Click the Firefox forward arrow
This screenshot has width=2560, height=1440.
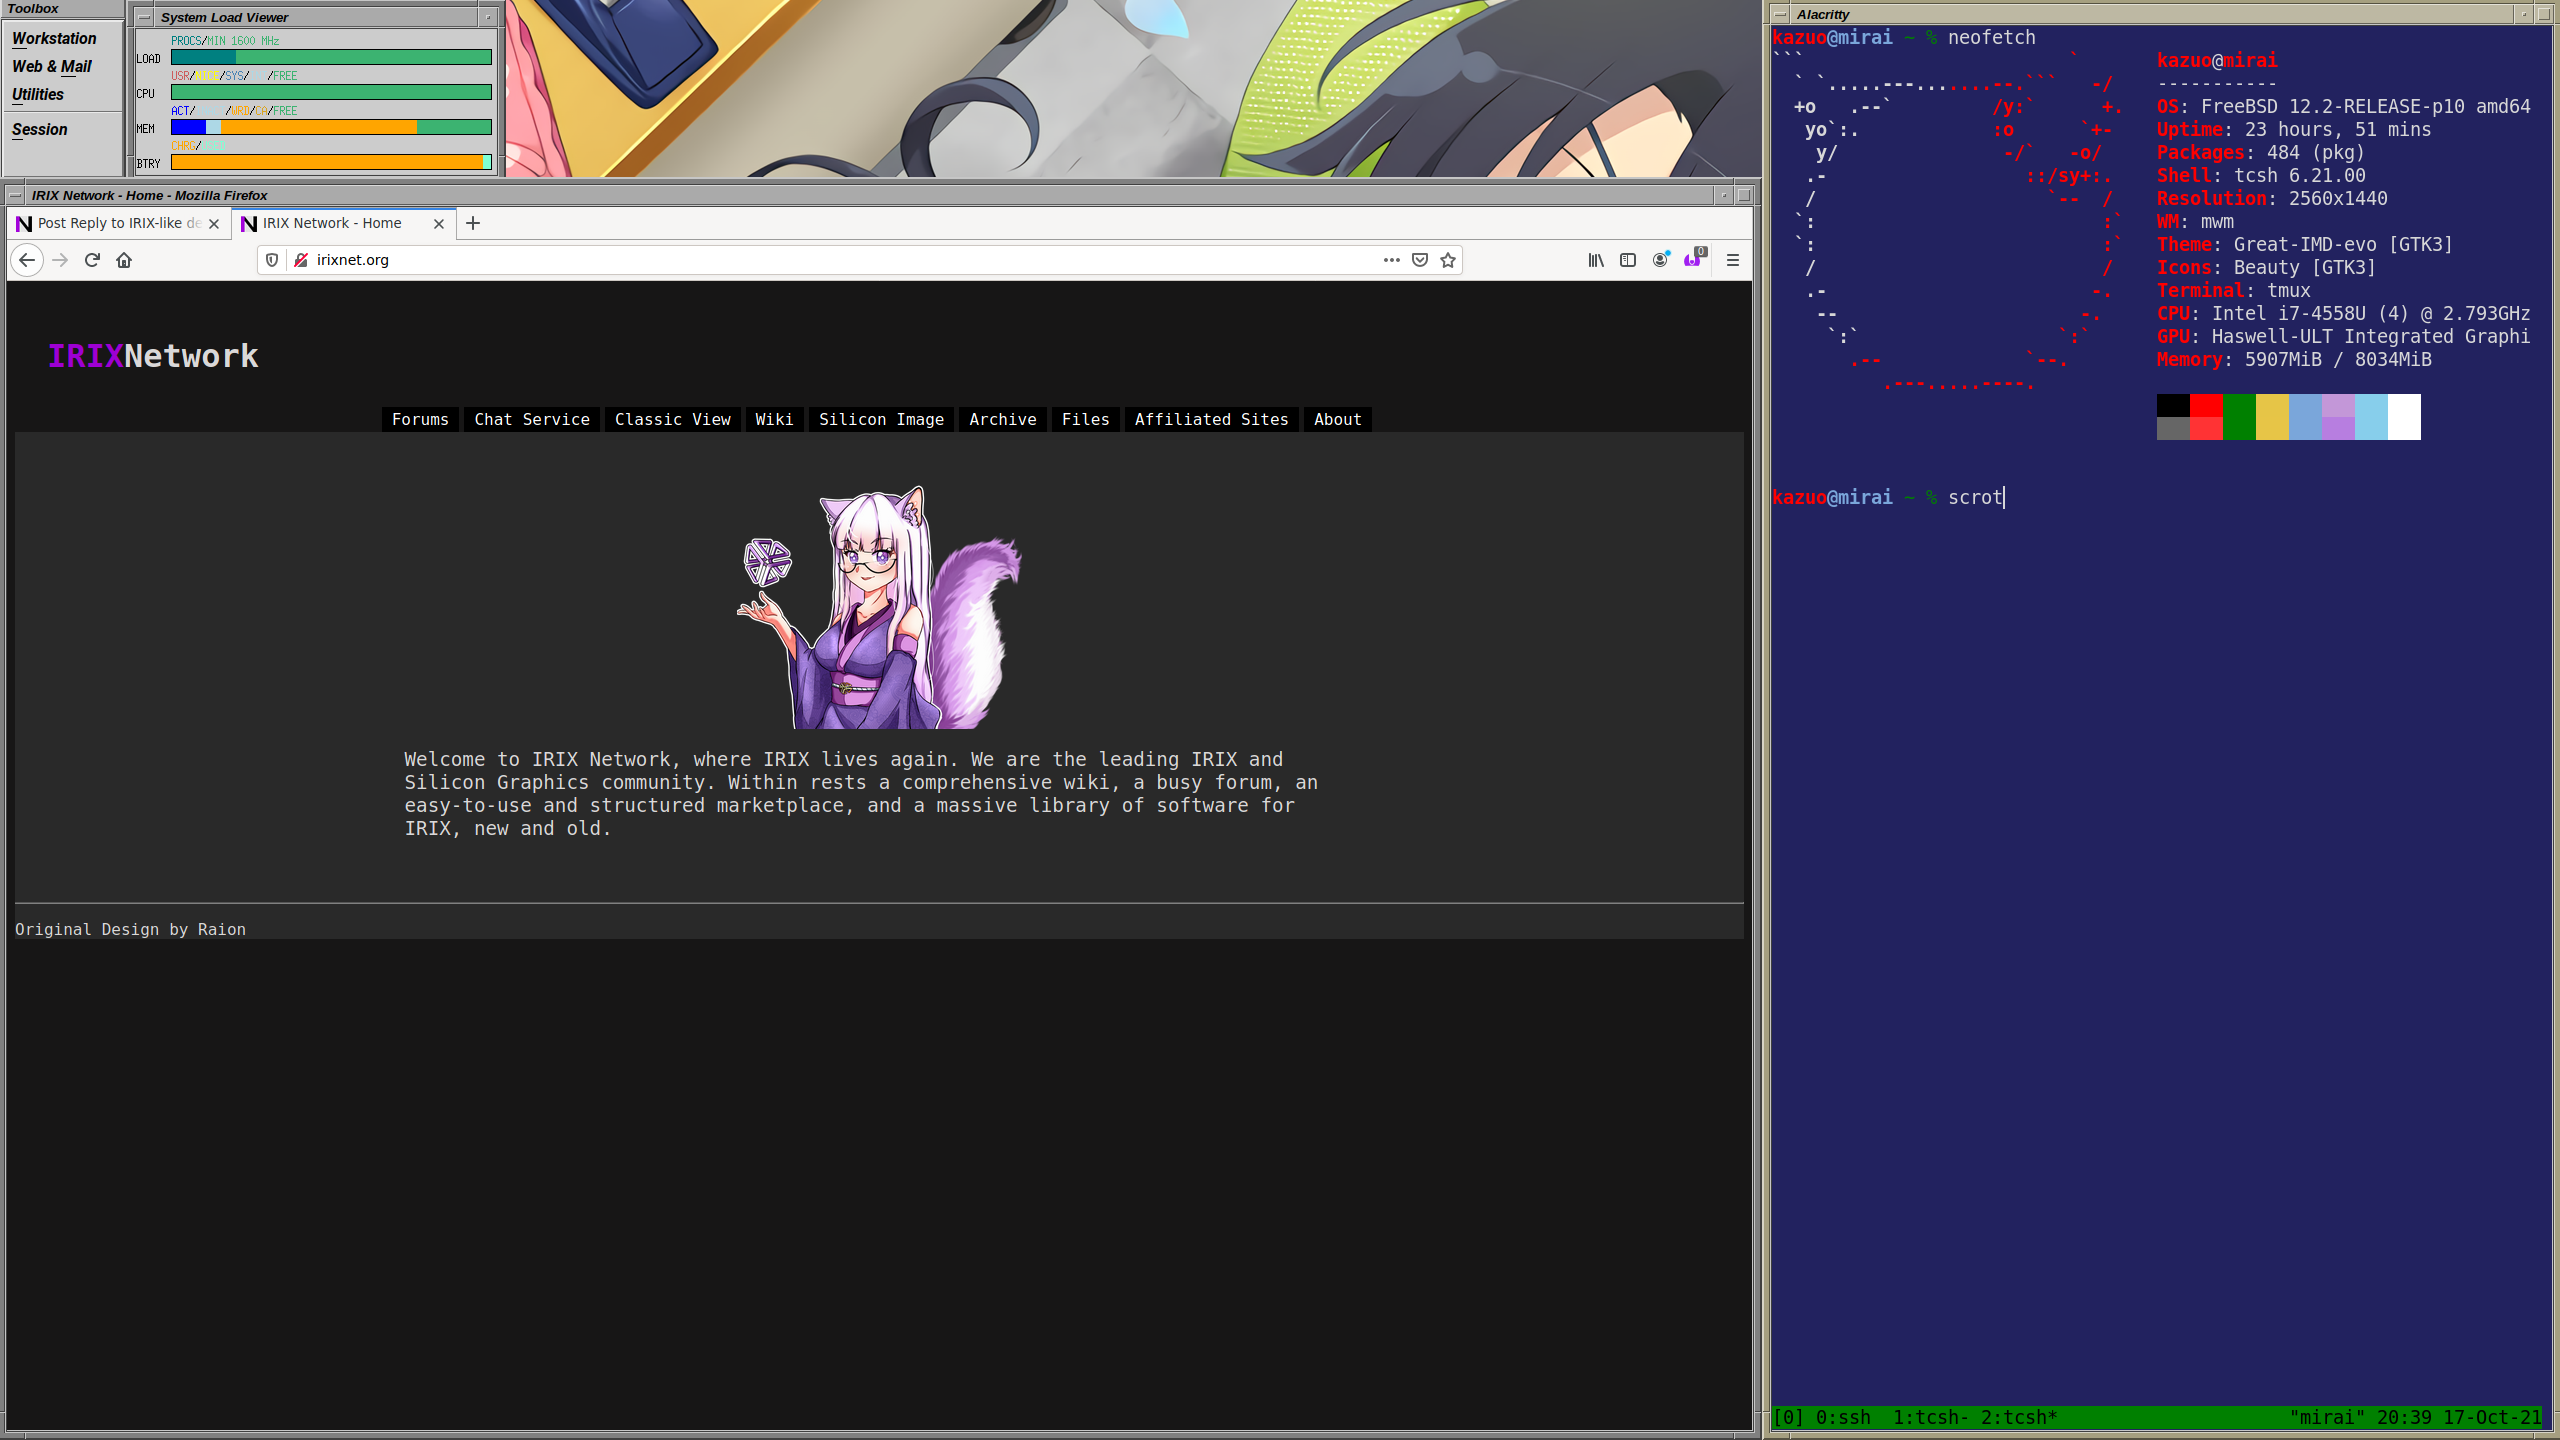(60, 260)
